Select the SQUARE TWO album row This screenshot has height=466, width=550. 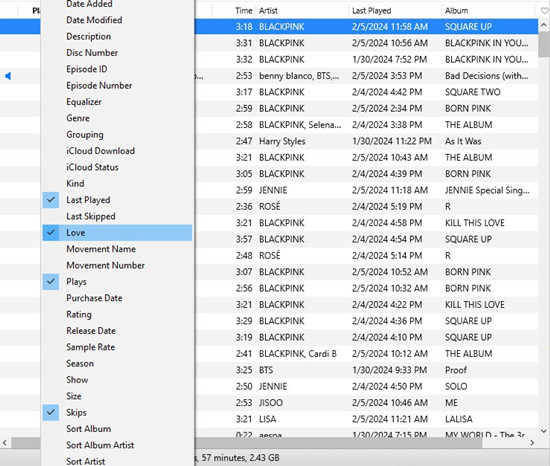point(366,92)
